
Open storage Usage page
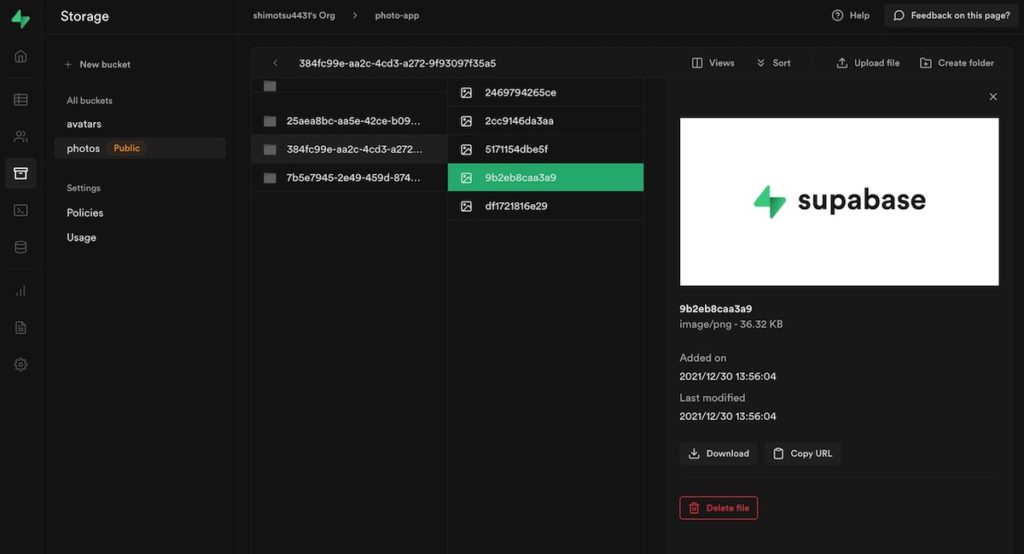(81, 237)
